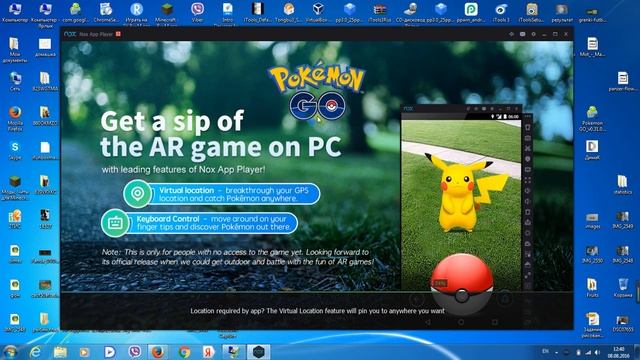The image size is (640, 360).
Task: Select the VirtualBox desktop icon
Action: (x=318, y=12)
